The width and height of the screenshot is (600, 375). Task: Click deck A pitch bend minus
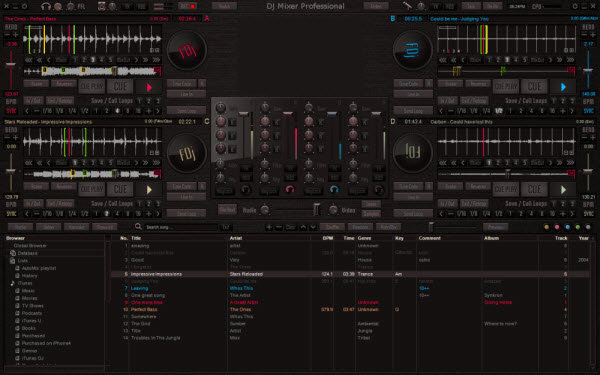pos(7,35)
